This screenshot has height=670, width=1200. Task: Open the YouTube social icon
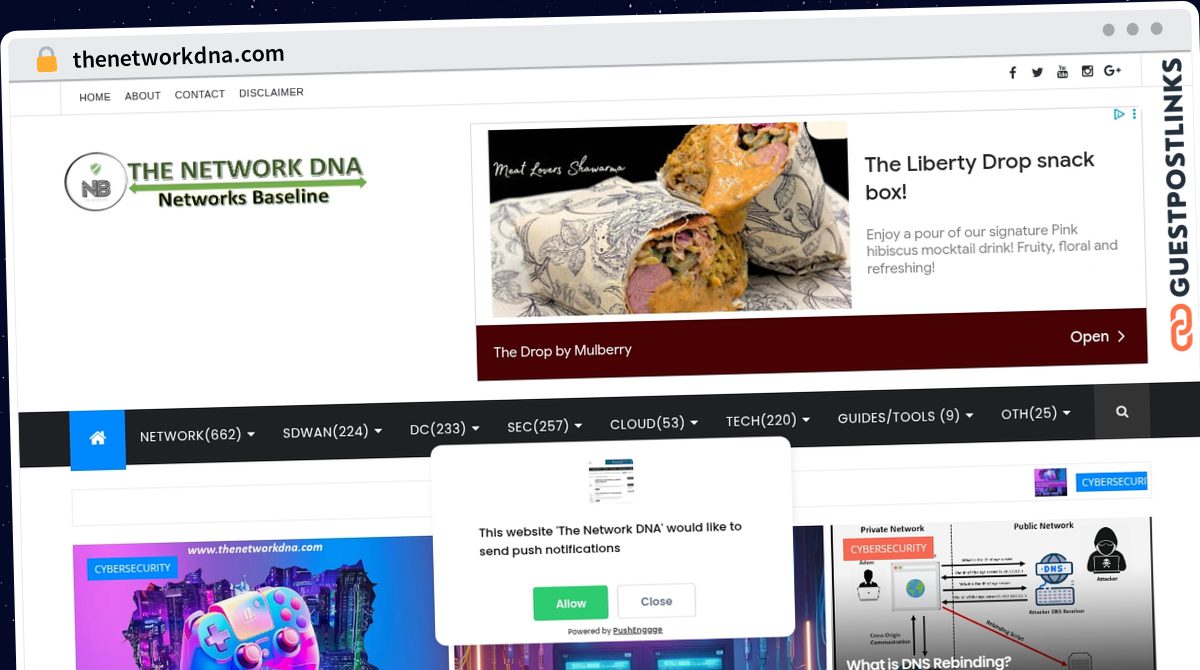pos(1062,71)
